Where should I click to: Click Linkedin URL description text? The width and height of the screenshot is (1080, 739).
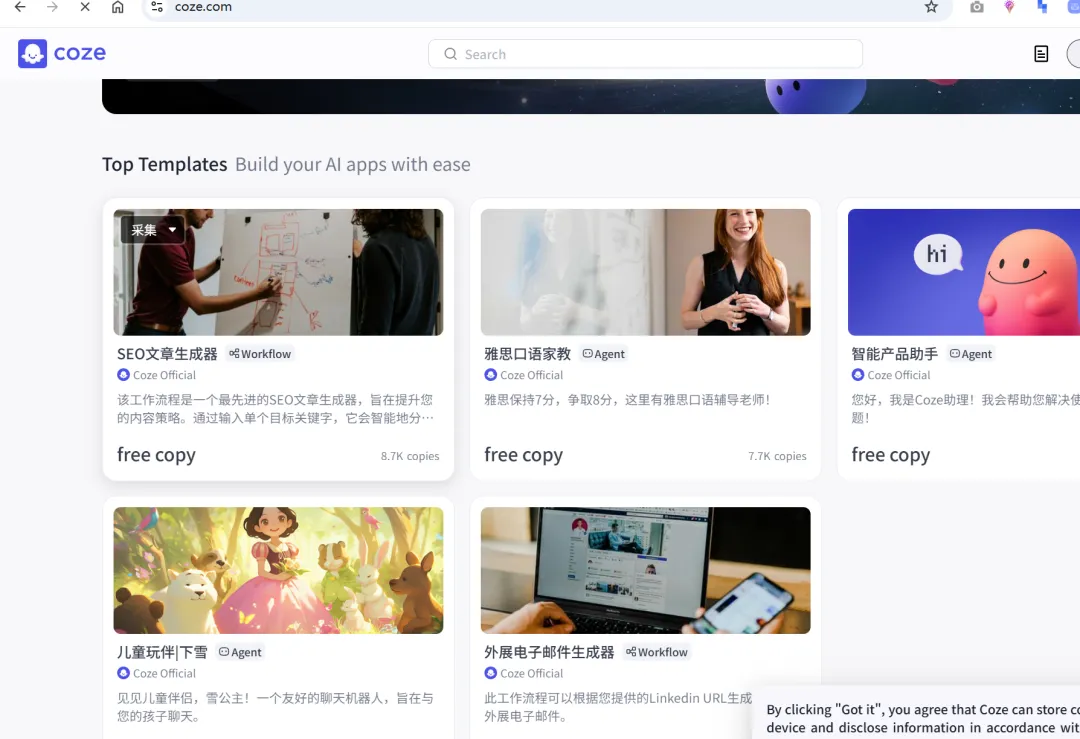coord(618,707)
